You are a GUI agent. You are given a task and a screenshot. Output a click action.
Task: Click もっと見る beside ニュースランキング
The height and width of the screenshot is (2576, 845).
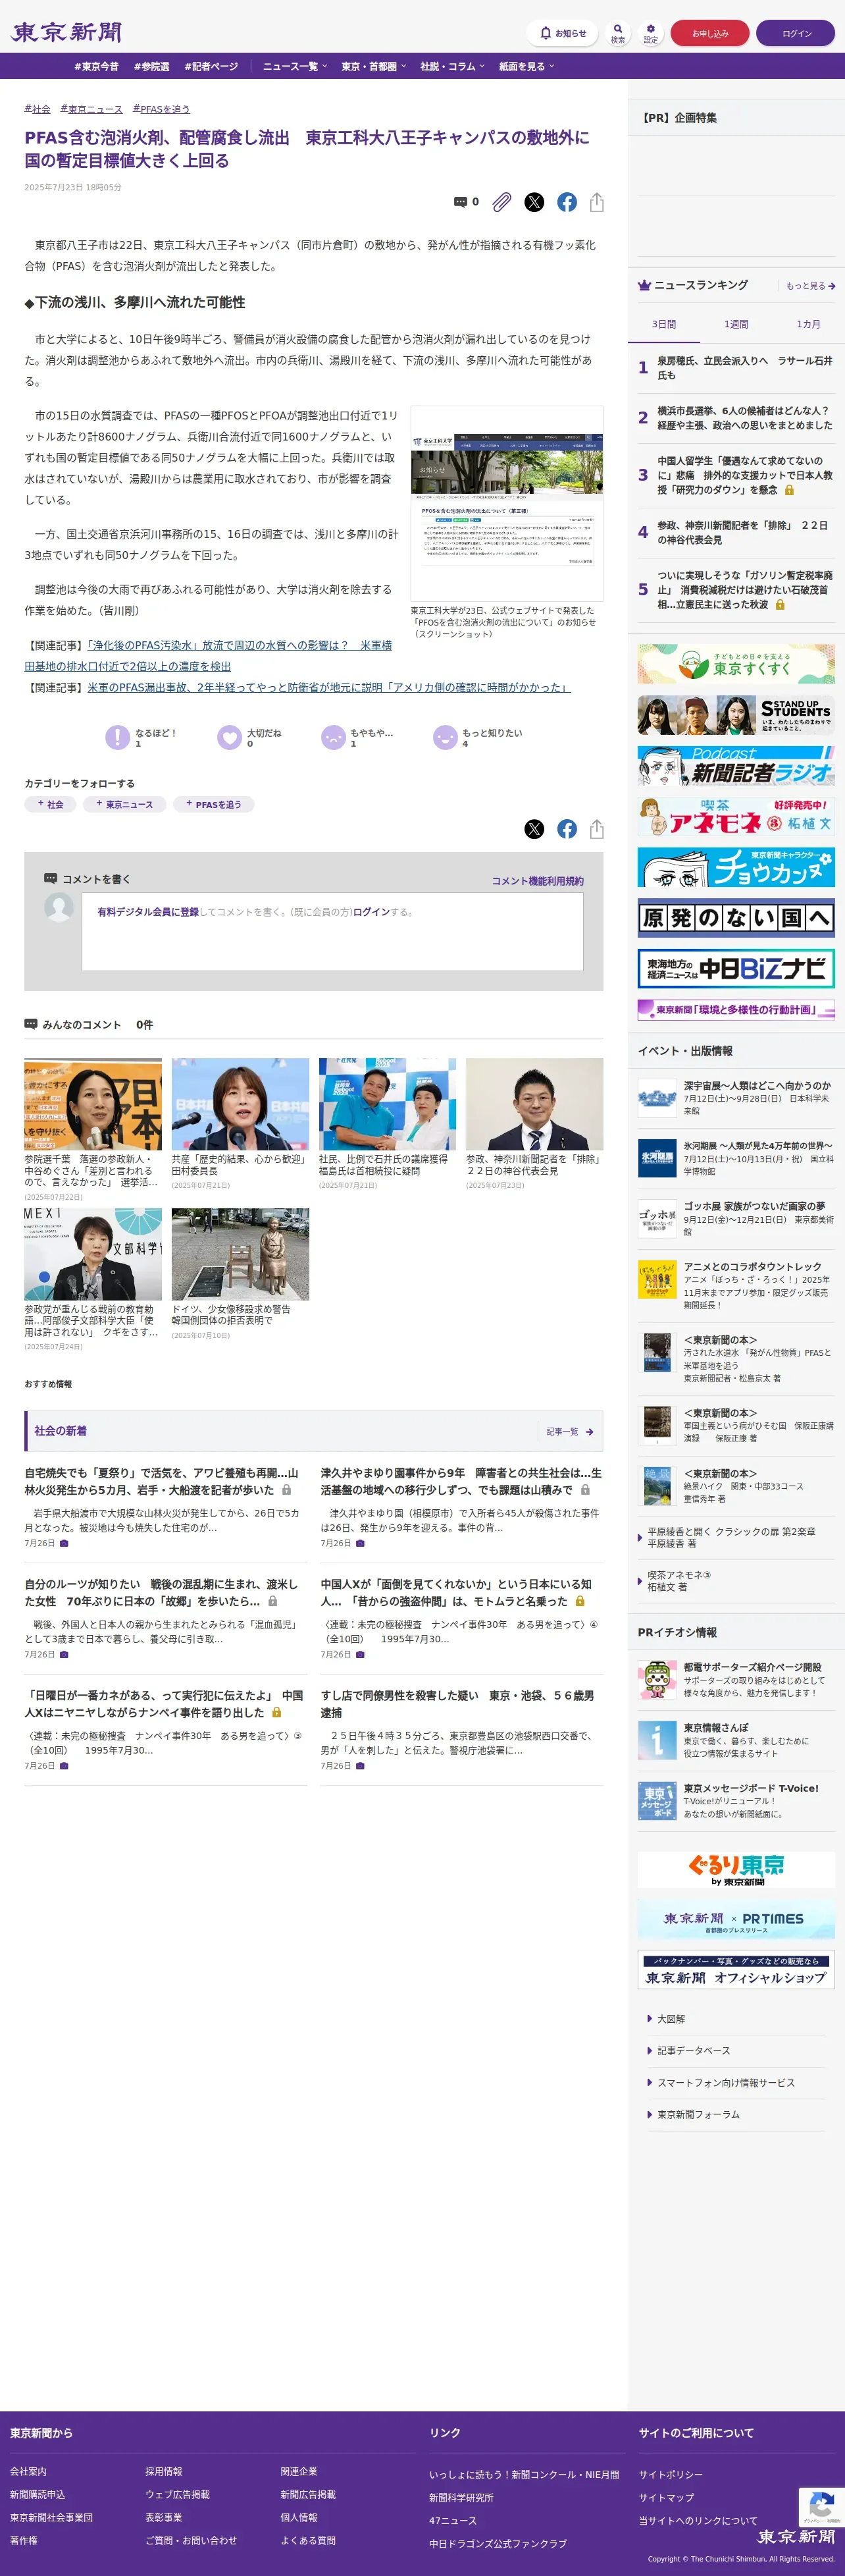pos(810,286)
